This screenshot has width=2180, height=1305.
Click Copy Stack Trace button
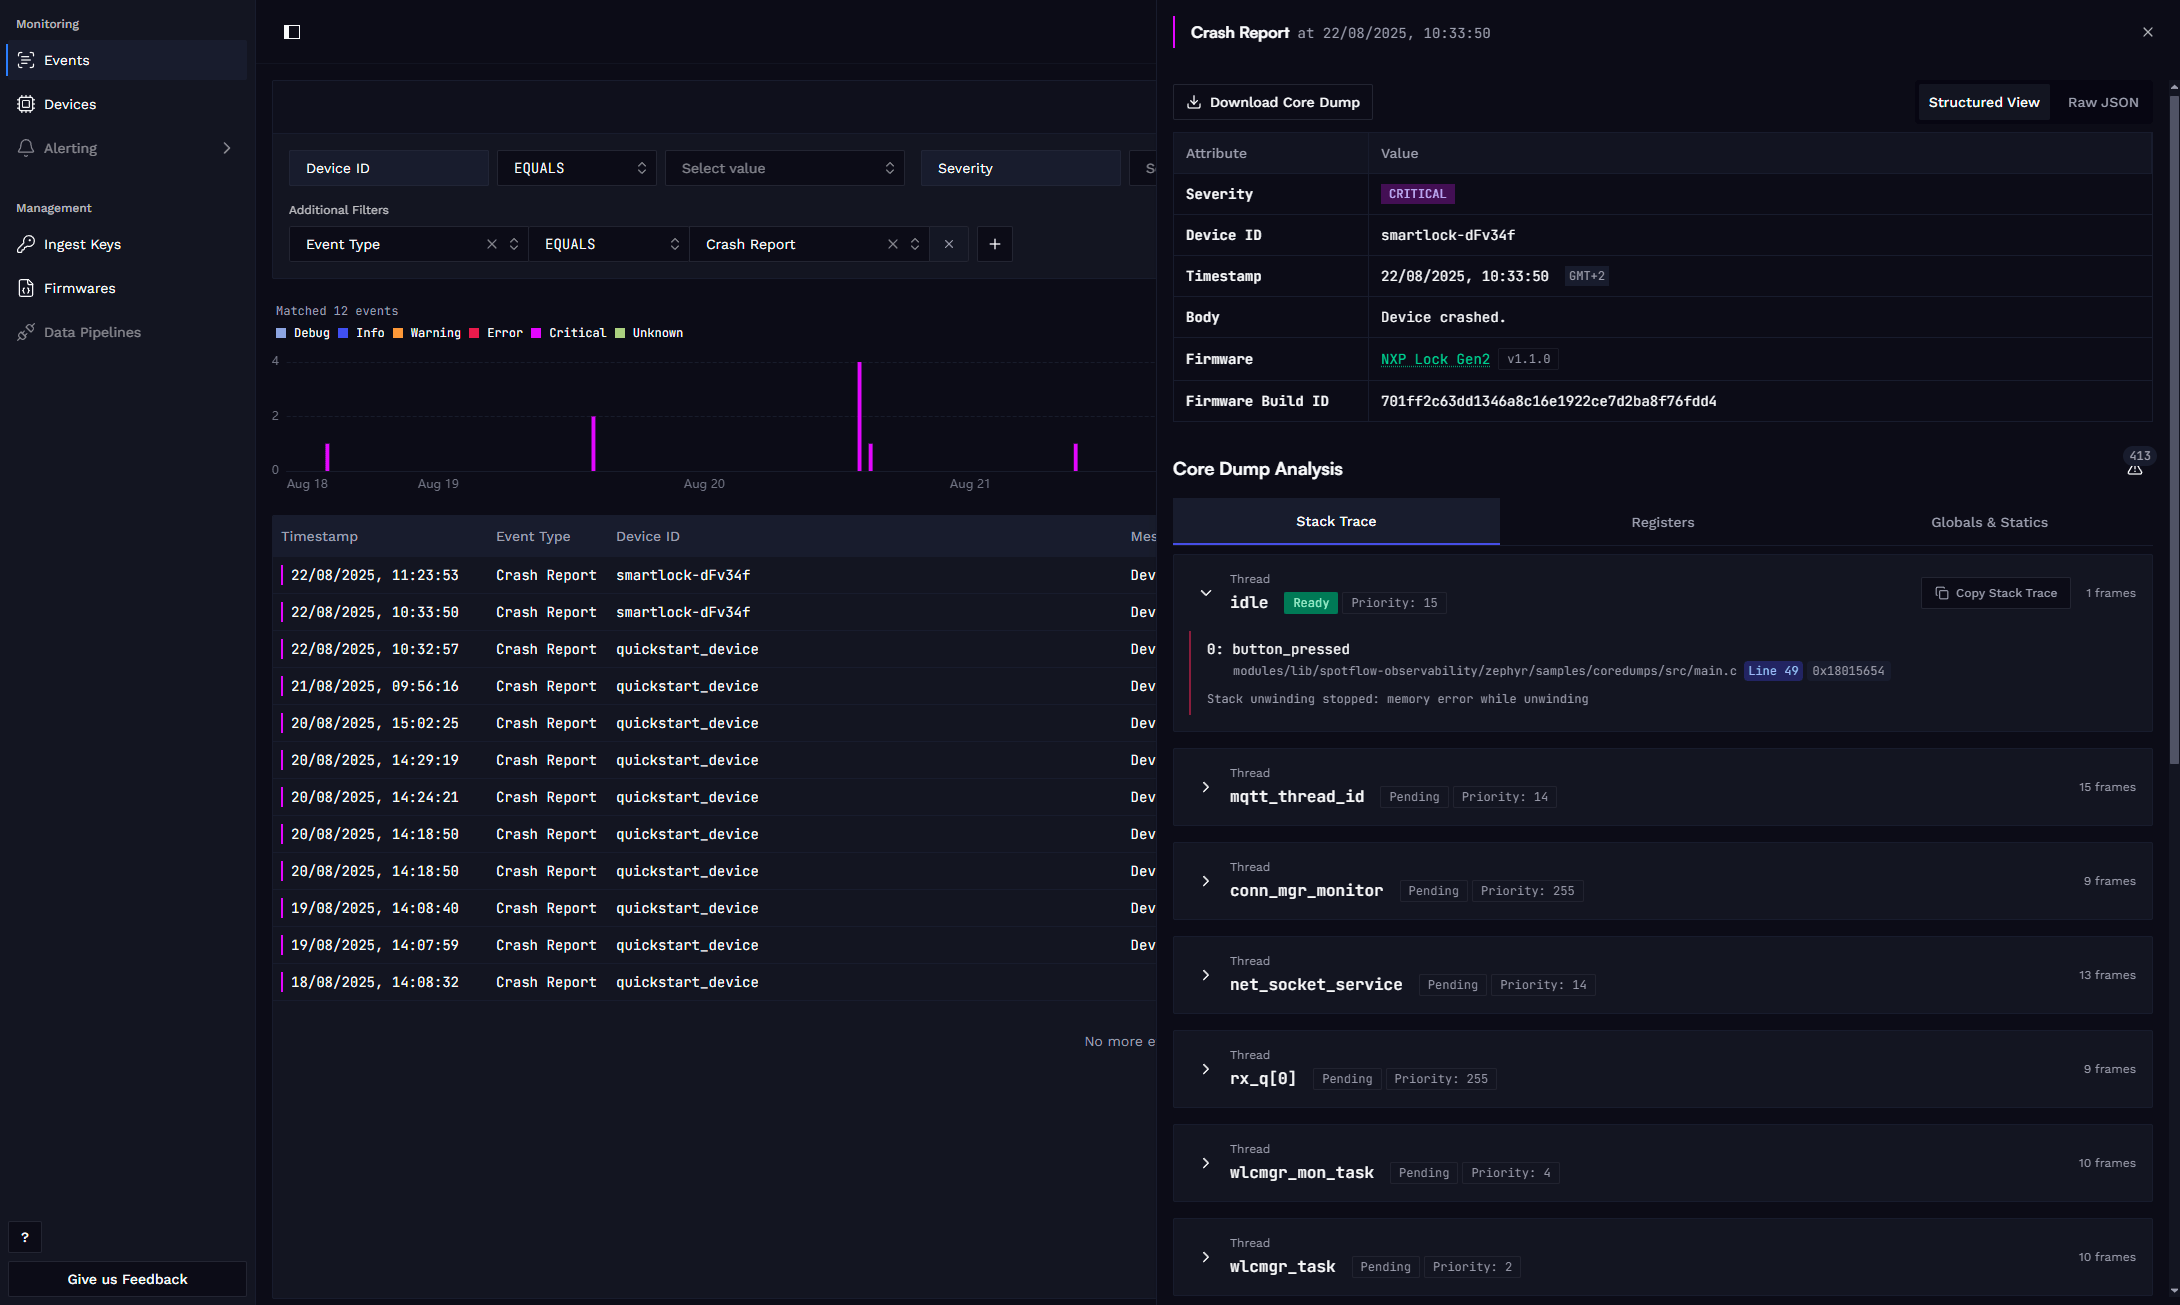(x=1996, y=593)
